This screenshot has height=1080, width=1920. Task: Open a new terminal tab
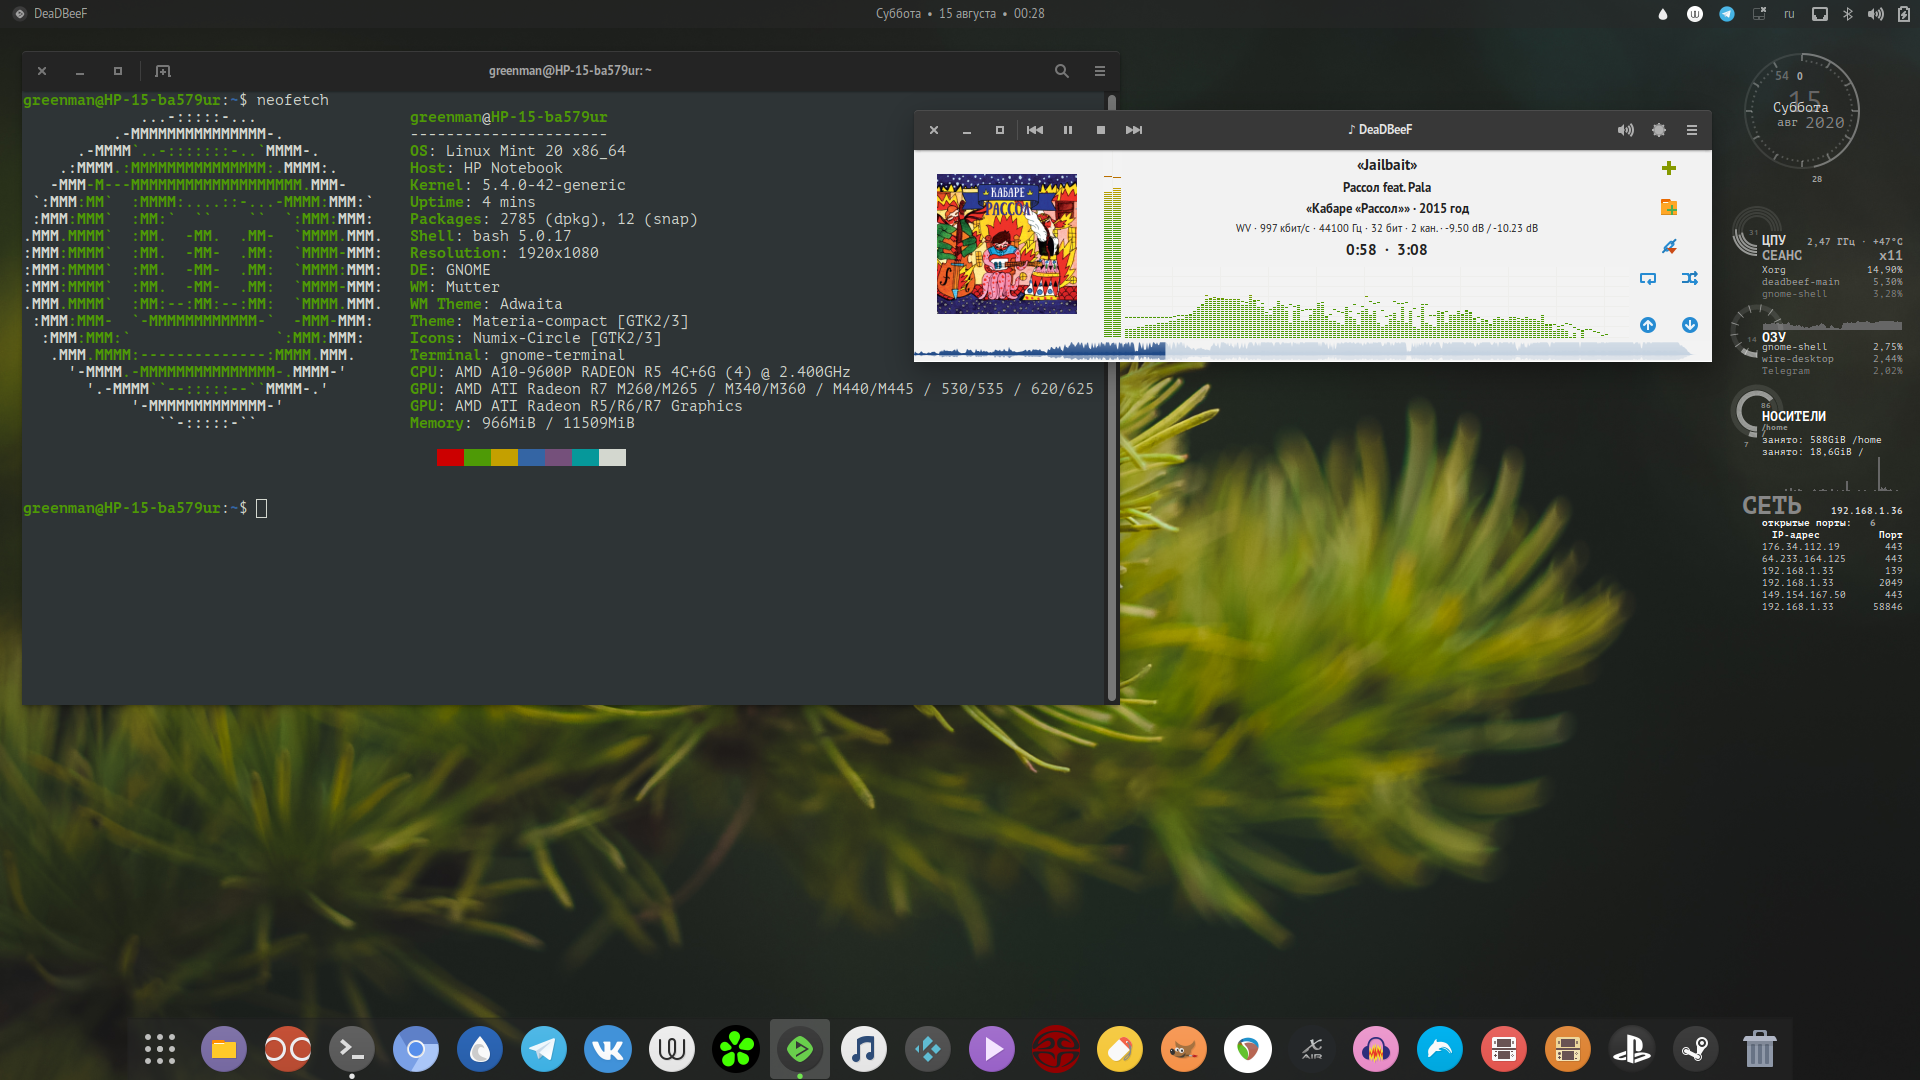click(x=163, y=71)
